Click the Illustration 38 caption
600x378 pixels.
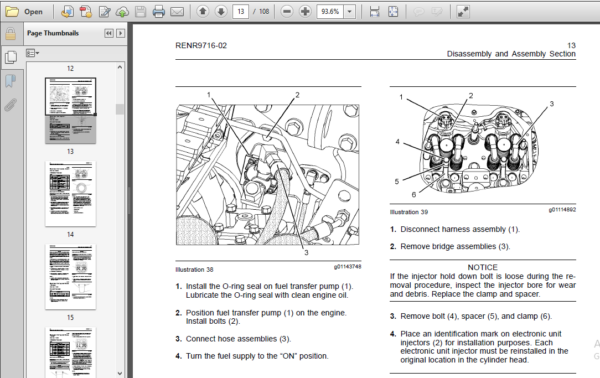pyautogui.click(x=194, y=270)
